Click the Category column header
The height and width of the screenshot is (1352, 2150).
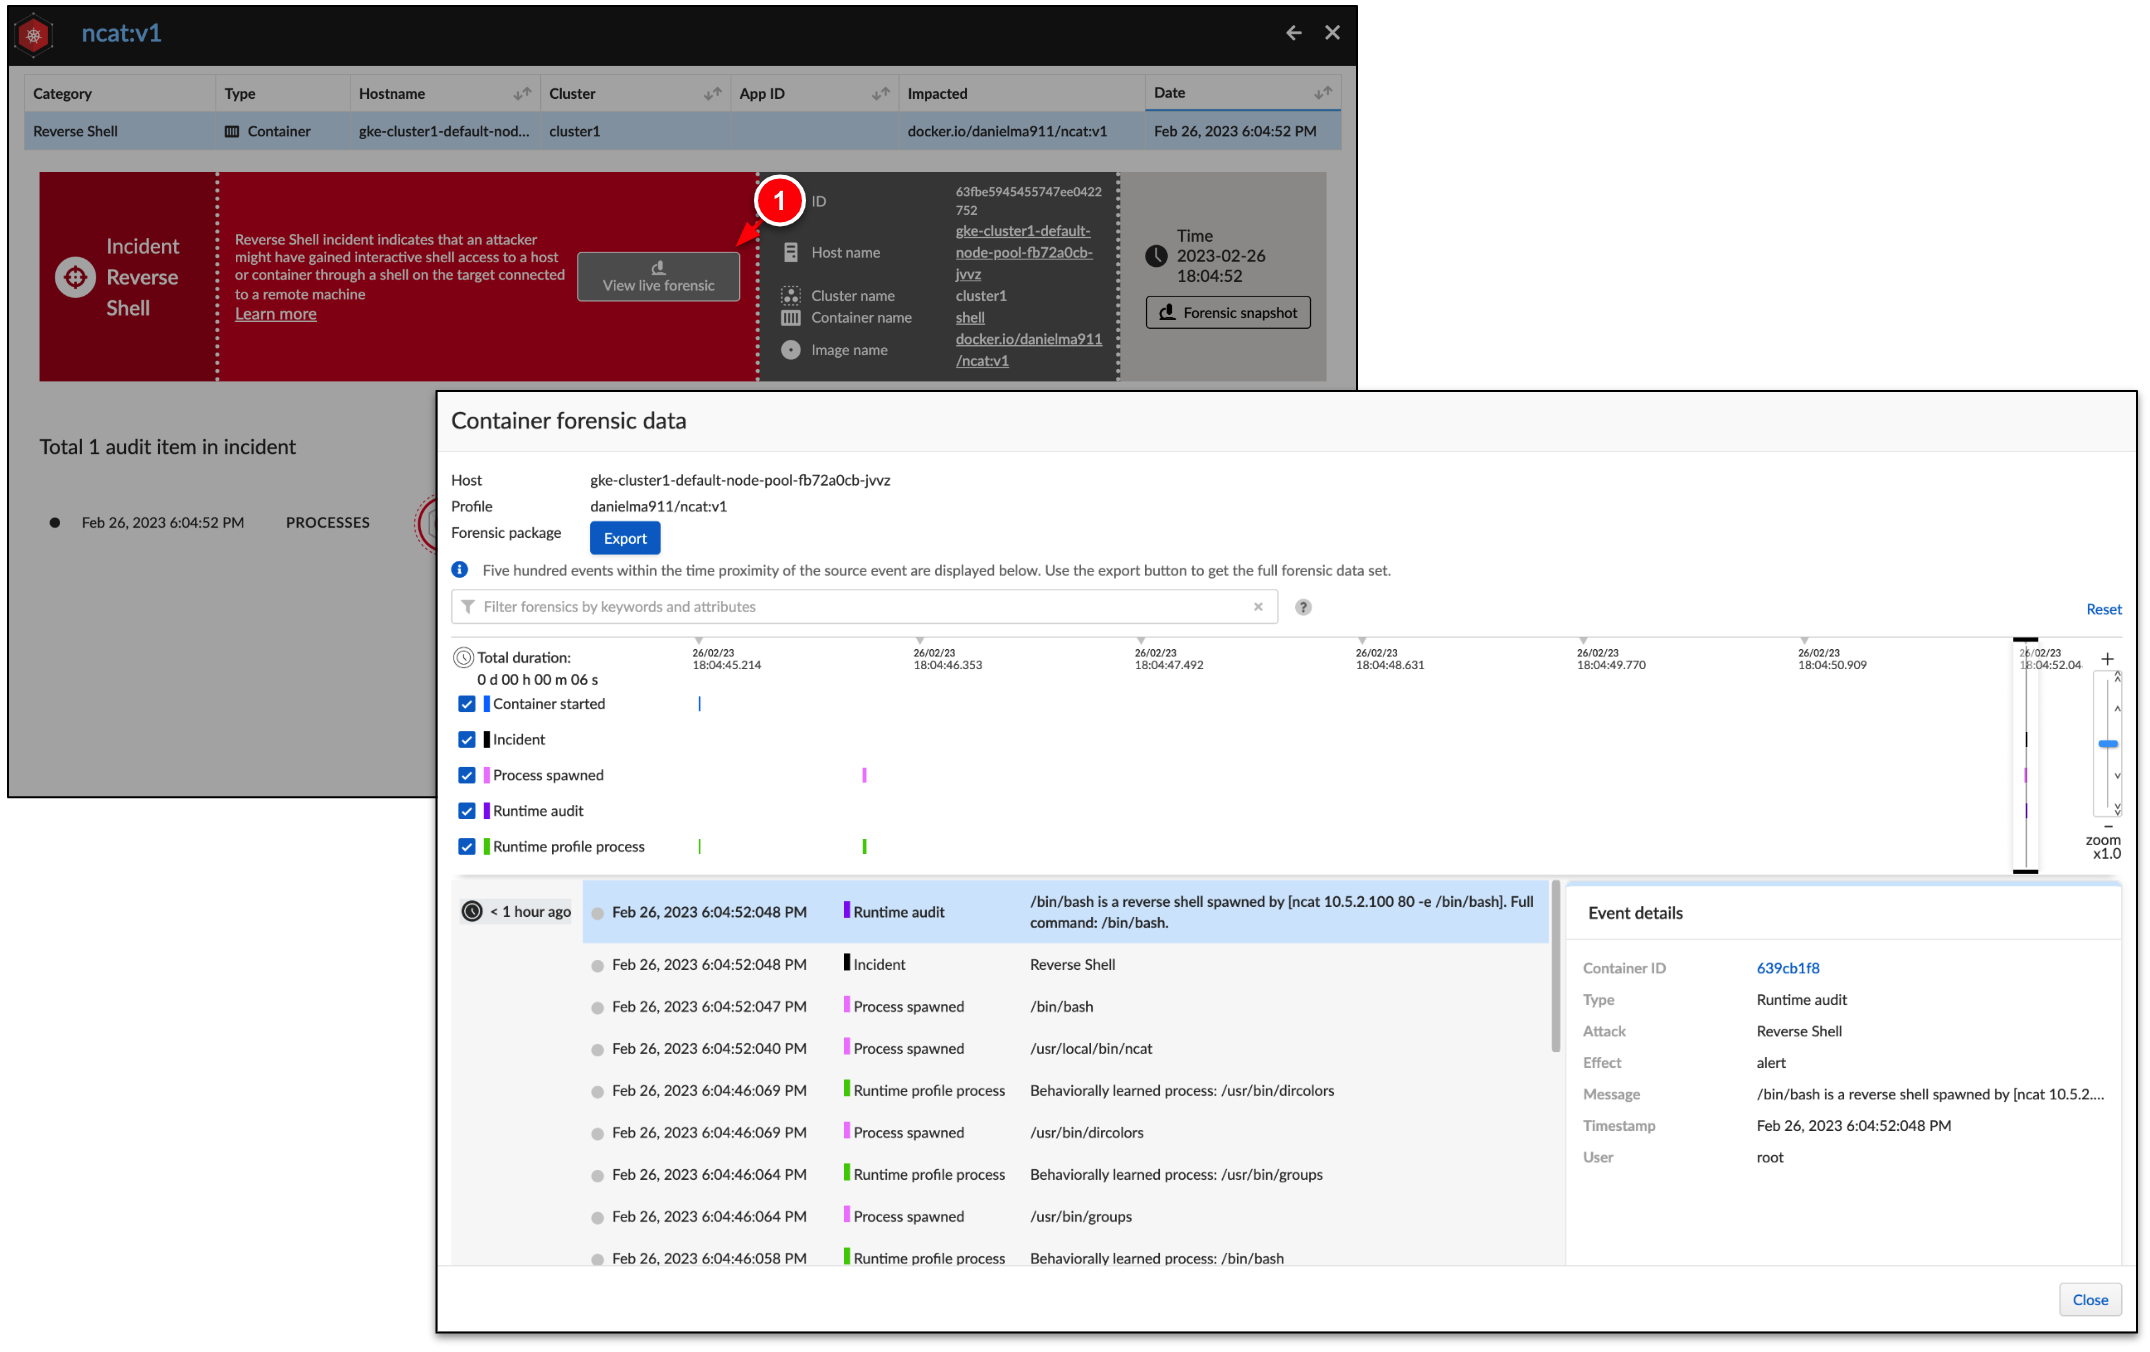(x=62, y=93)
